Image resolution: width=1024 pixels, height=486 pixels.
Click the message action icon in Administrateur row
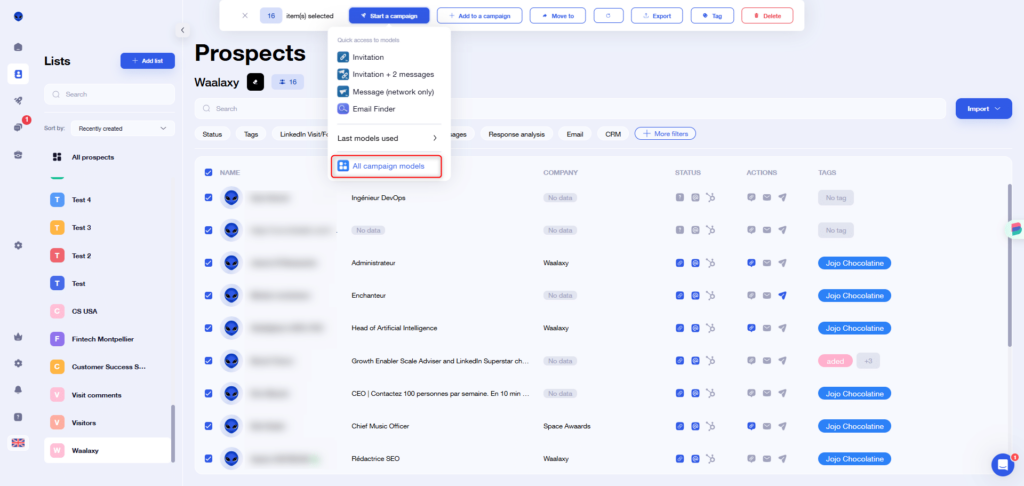(751, 263)
